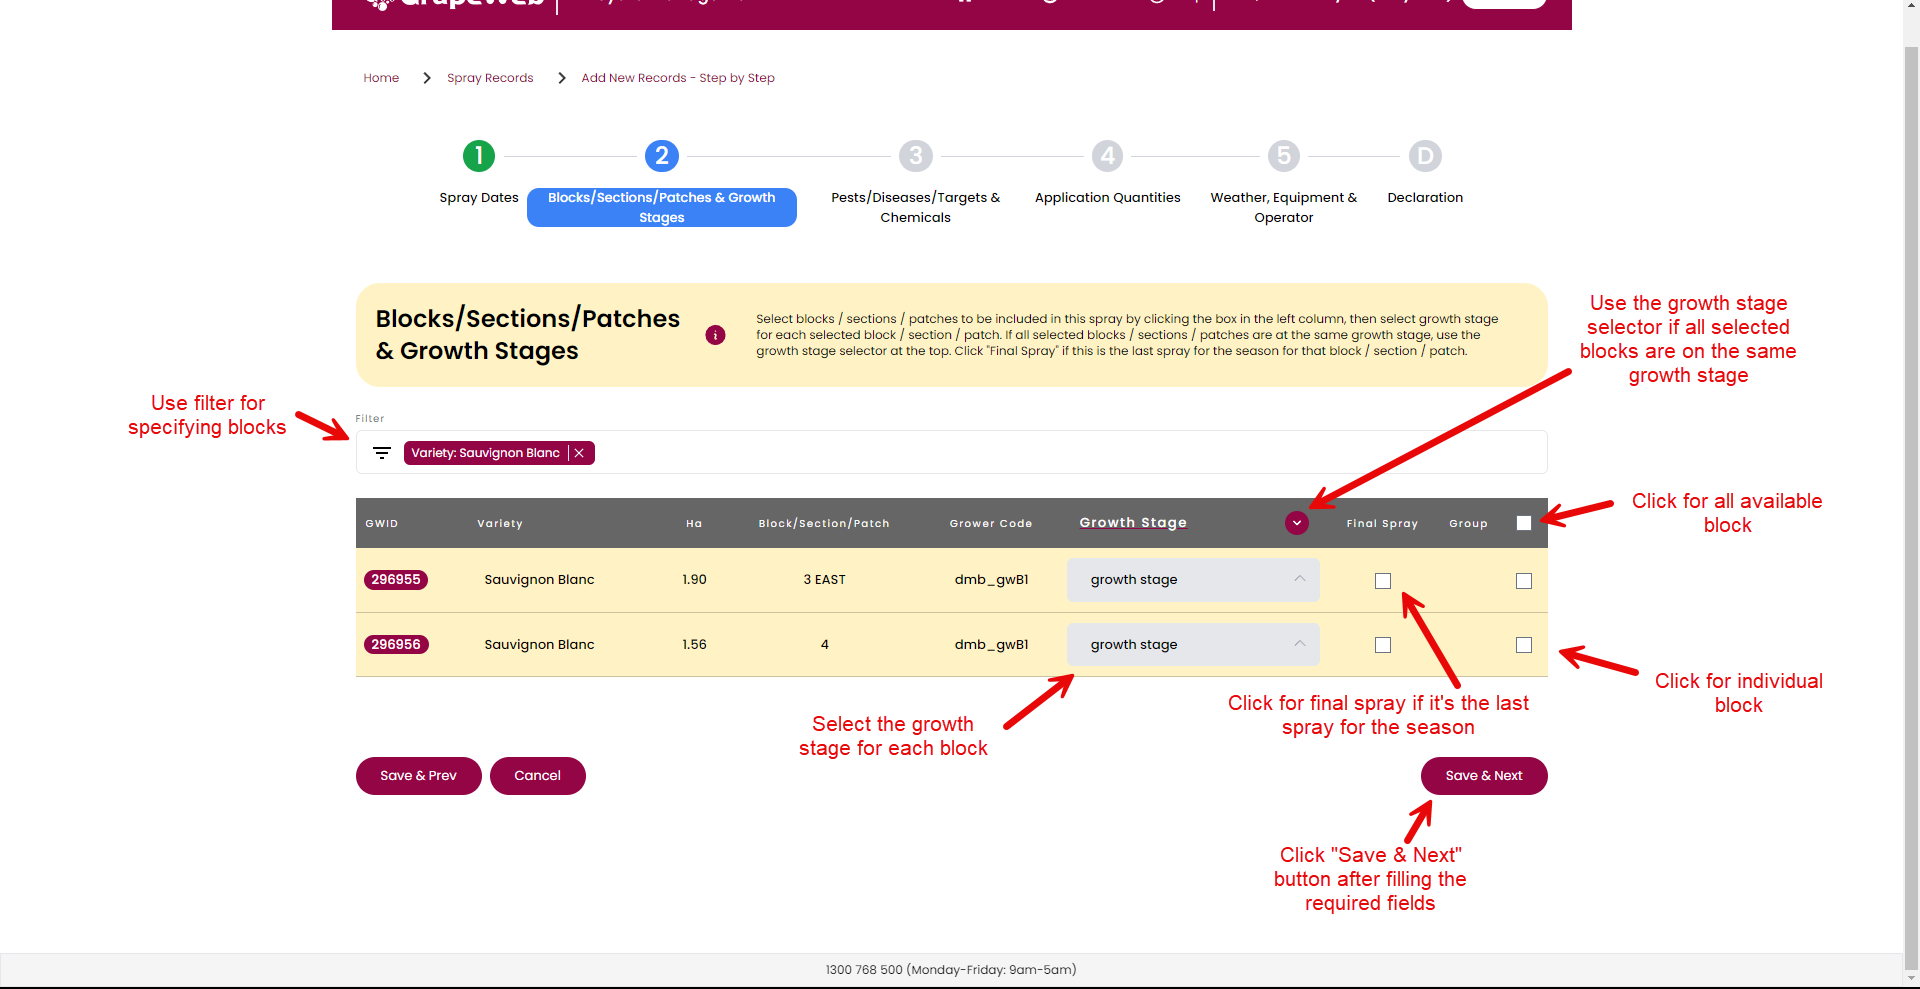The height and width of the screenshot is (989, 1920).
Task: Remove the Variety: Sauvignon Blanc filter chip
Action: pyautogui.click(x=578, y=452)
